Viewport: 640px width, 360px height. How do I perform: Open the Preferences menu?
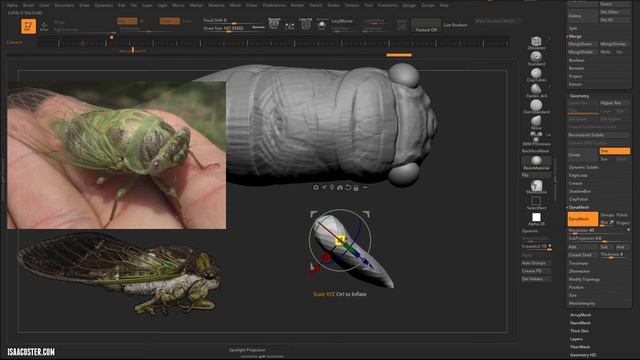click(x=274, y=5)
